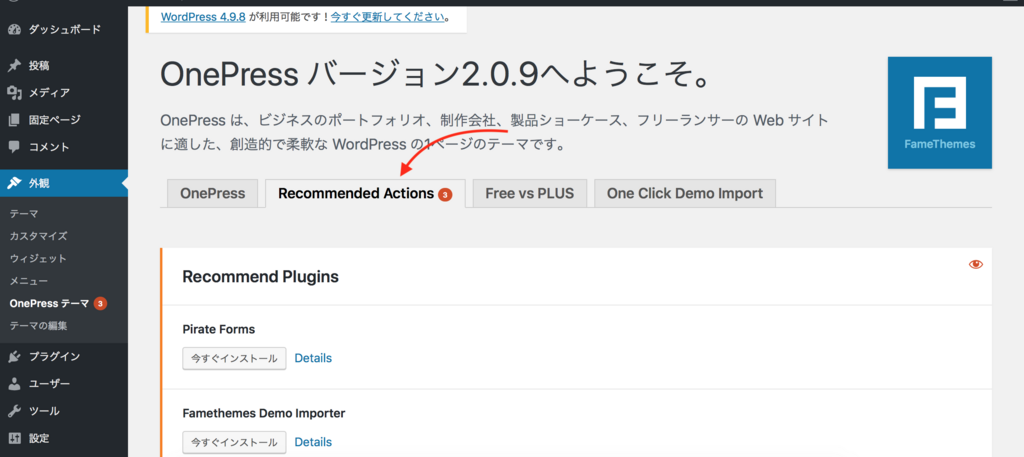
Task: Click the pages icon beside 固定ページ
Action: (14, 120)
